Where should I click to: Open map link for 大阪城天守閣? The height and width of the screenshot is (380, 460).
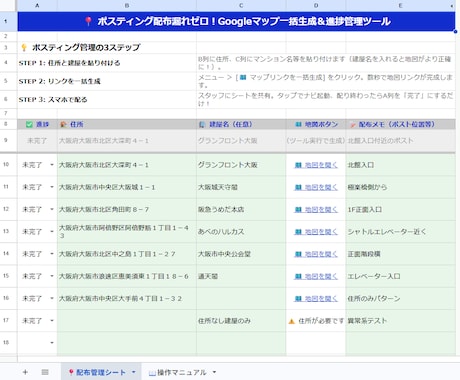(x=316, y=187)
